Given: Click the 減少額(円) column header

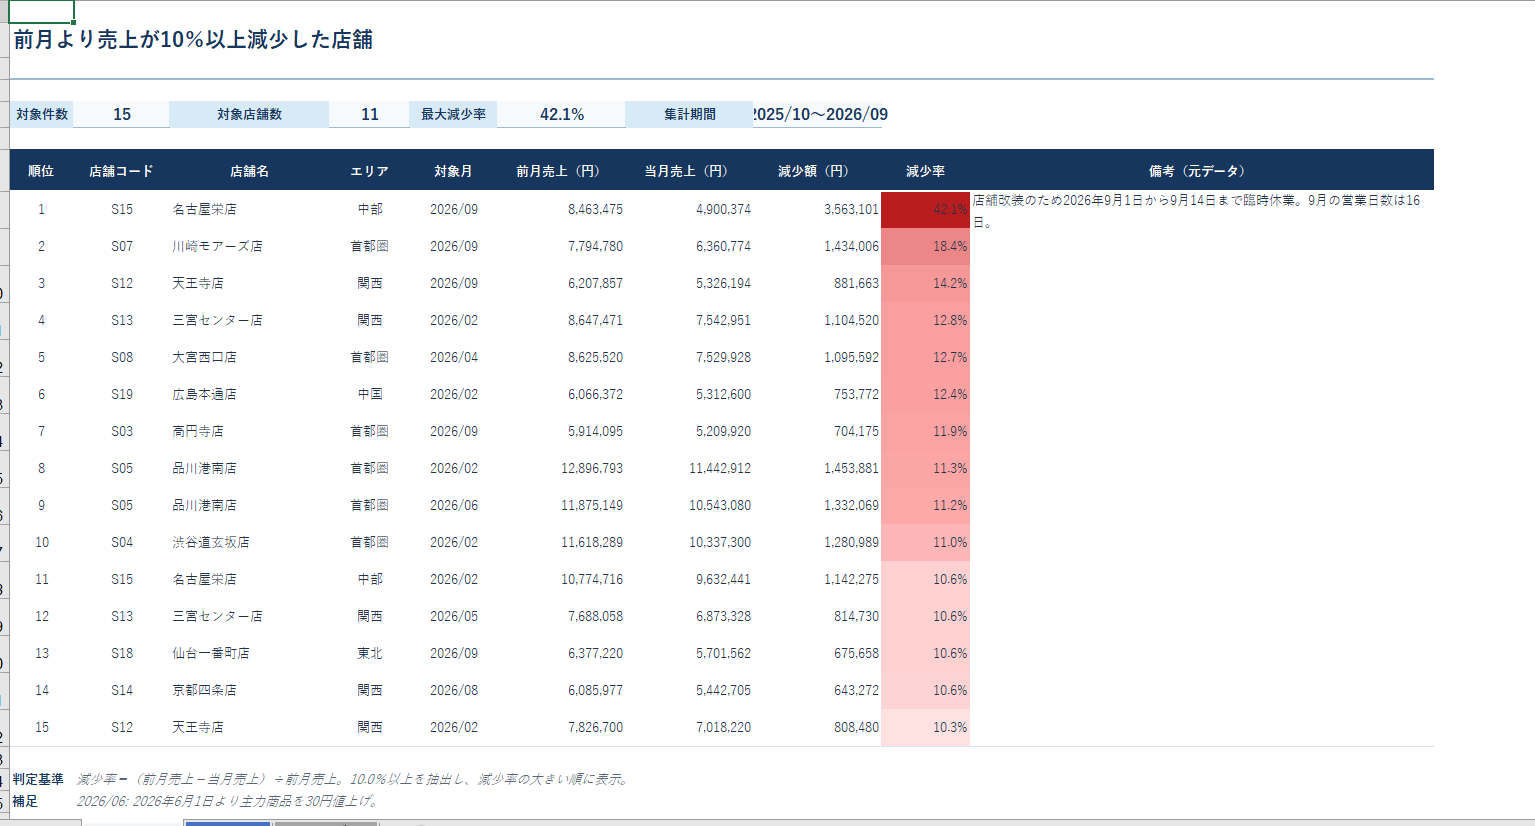Looking at the screenshot, I should (813, 171).
